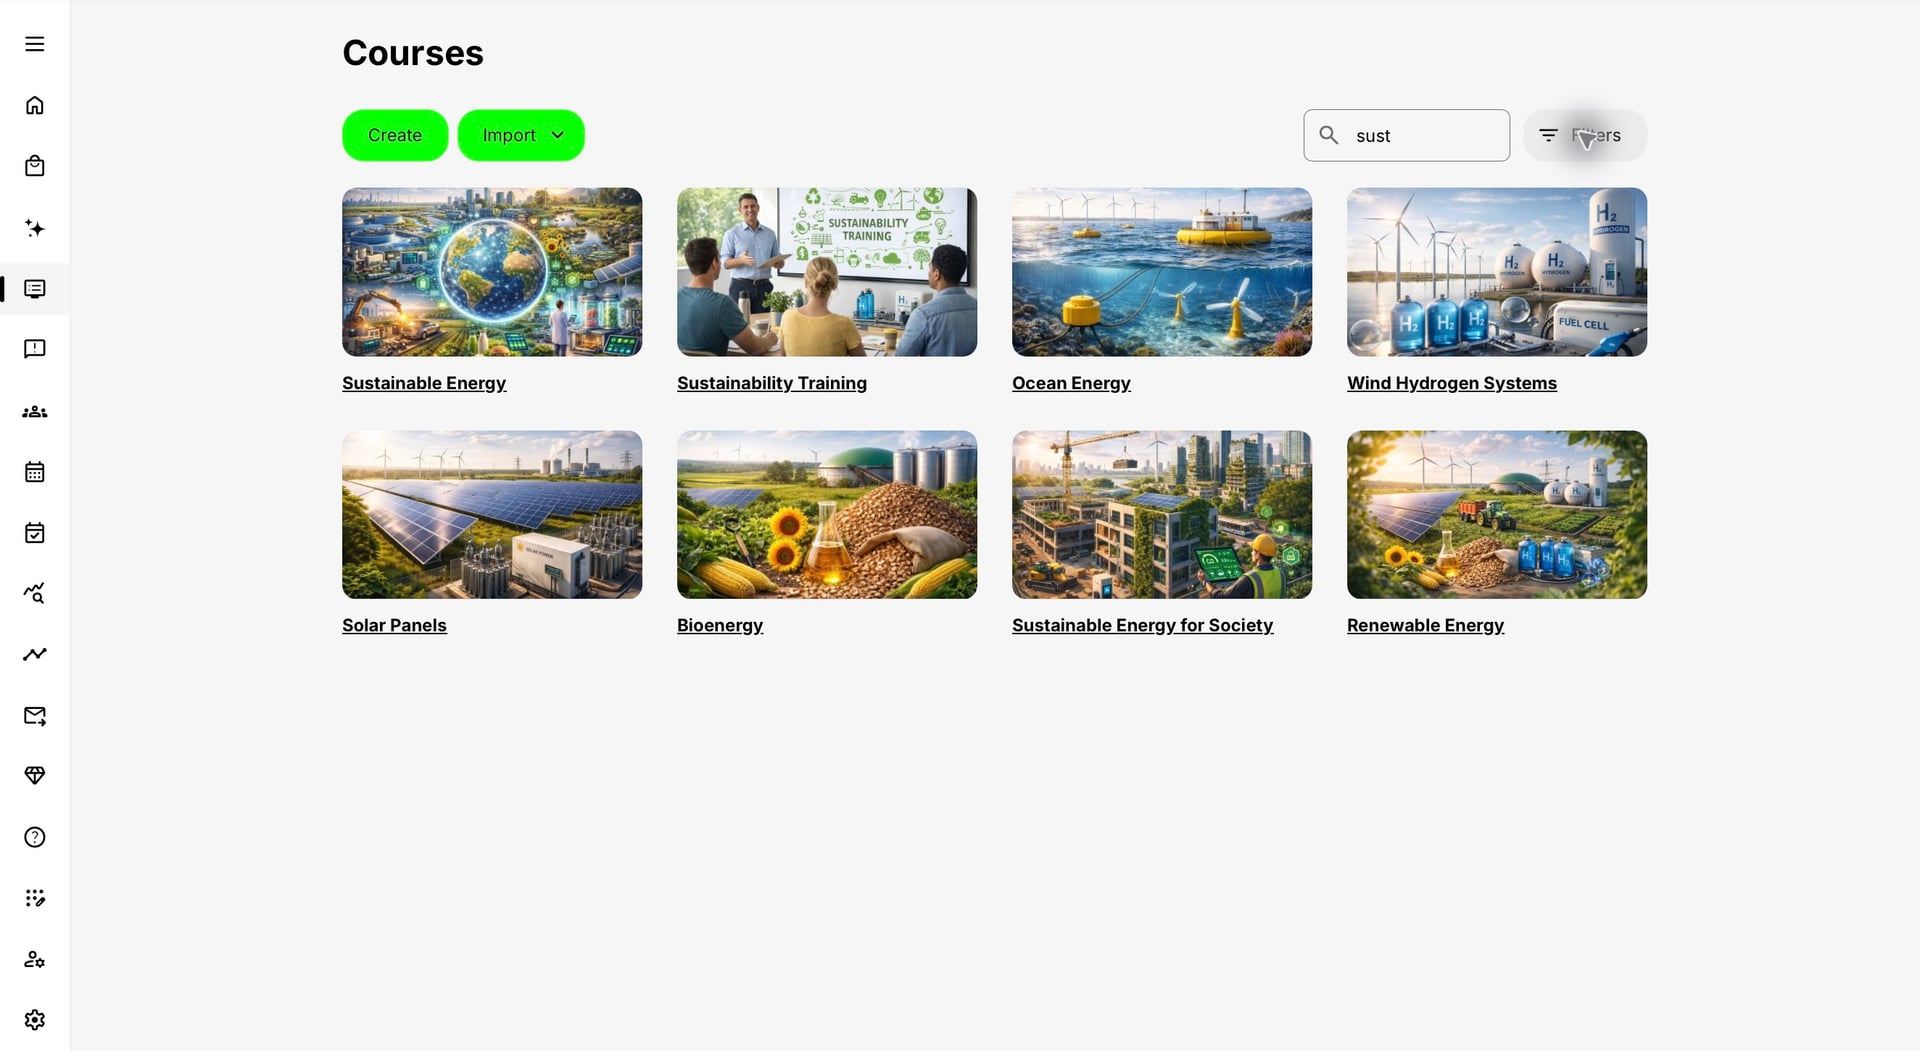Open the Filters button

[1584, 135]
